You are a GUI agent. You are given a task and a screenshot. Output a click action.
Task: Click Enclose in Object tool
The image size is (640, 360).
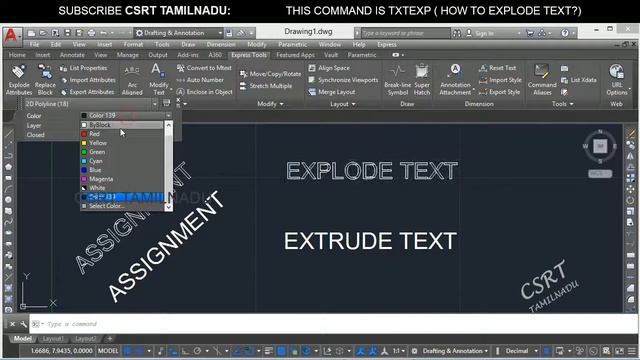[204, 92]
